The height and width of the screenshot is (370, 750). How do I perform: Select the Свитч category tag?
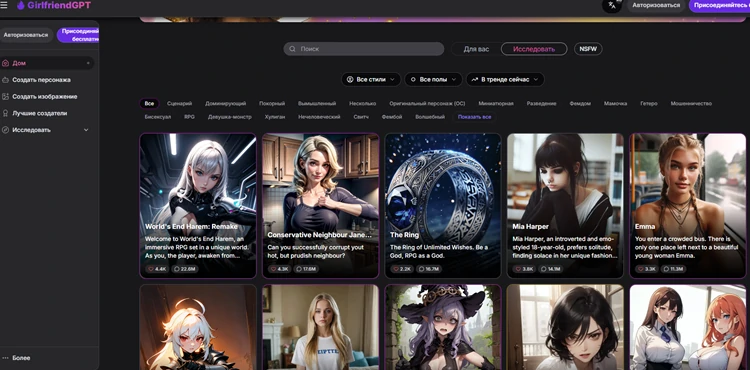point(361,117)
